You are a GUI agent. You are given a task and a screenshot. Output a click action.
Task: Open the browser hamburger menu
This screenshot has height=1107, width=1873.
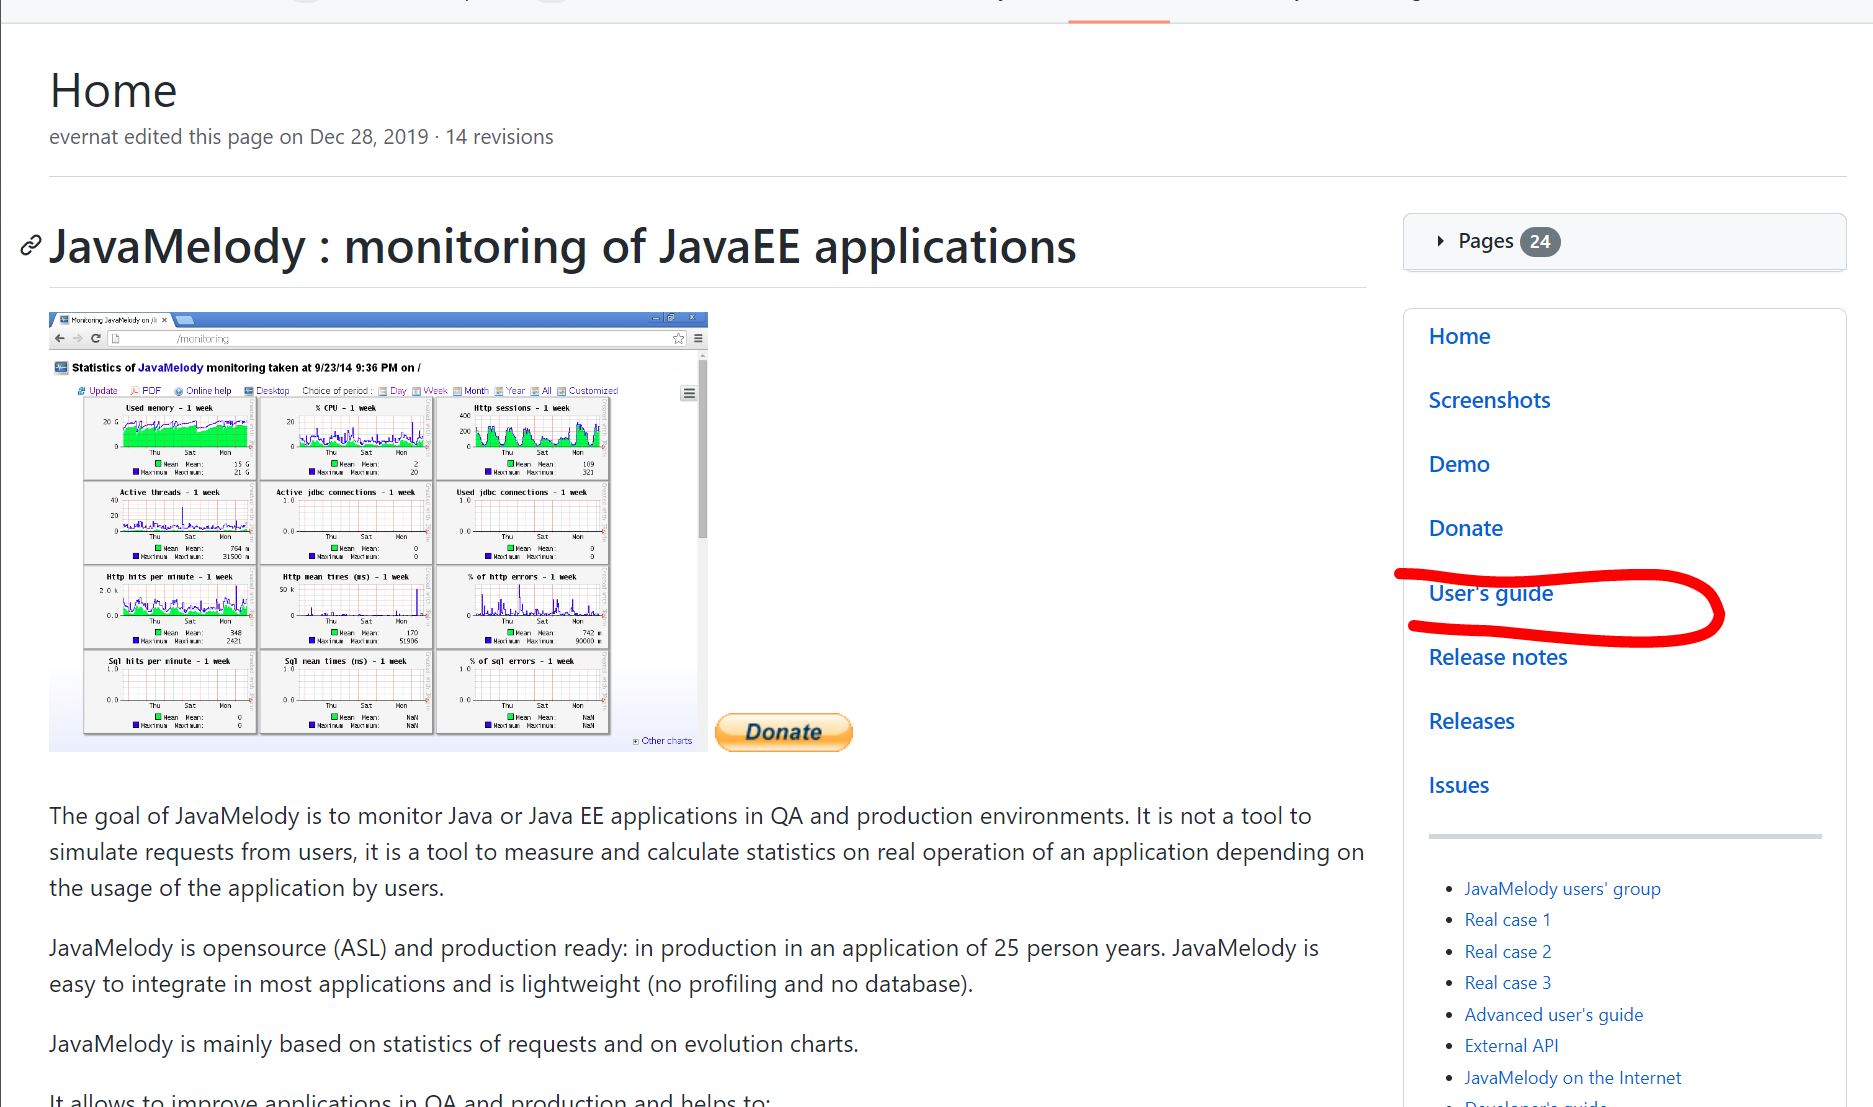(698, 337)
